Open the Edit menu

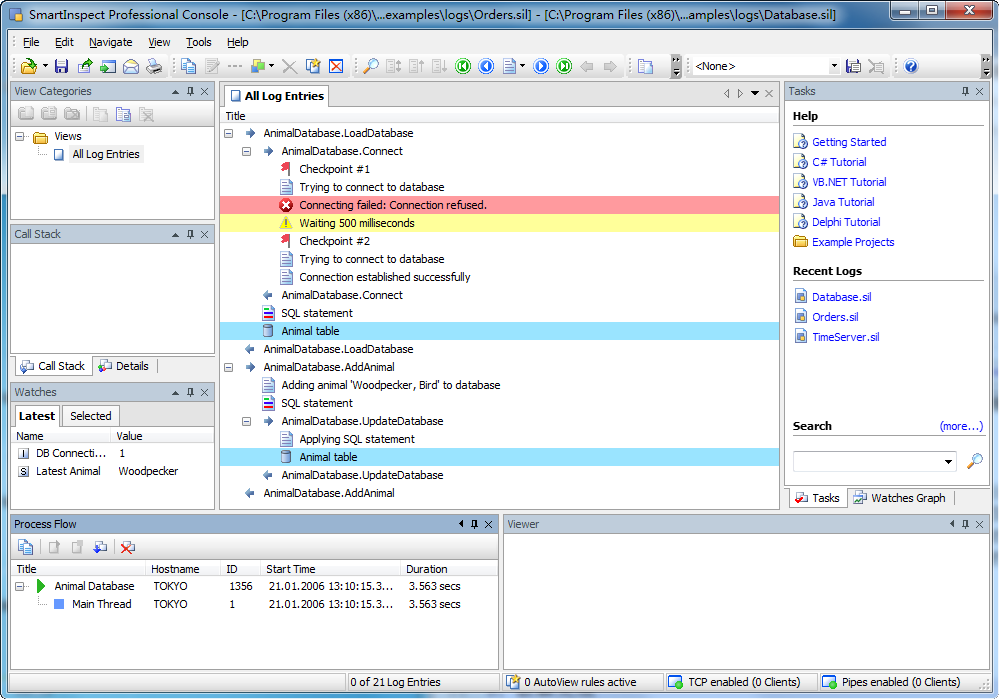click(x=64, y=42)
